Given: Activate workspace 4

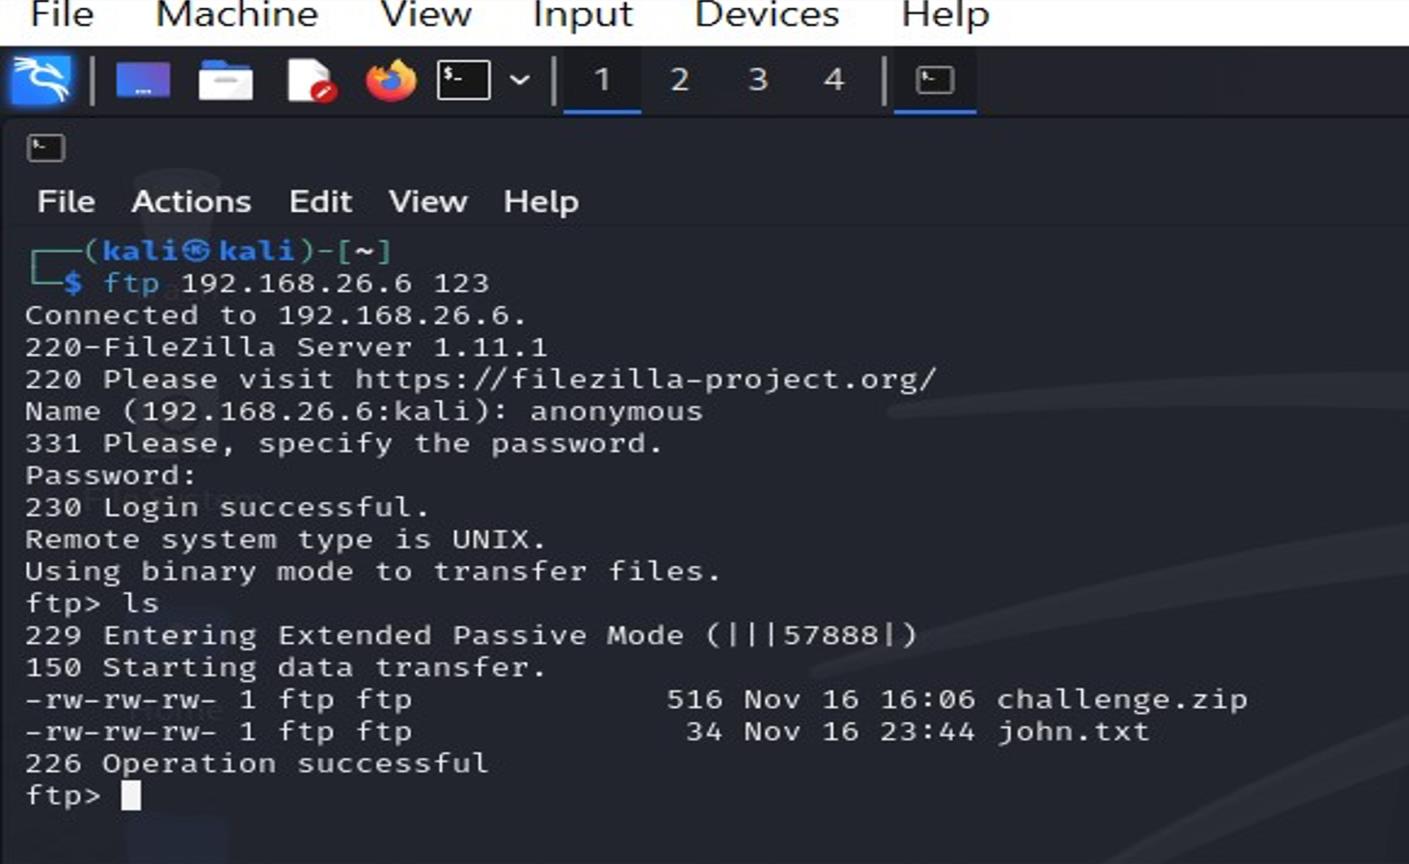Looking at the screenshot, I should tap(833, 80).
